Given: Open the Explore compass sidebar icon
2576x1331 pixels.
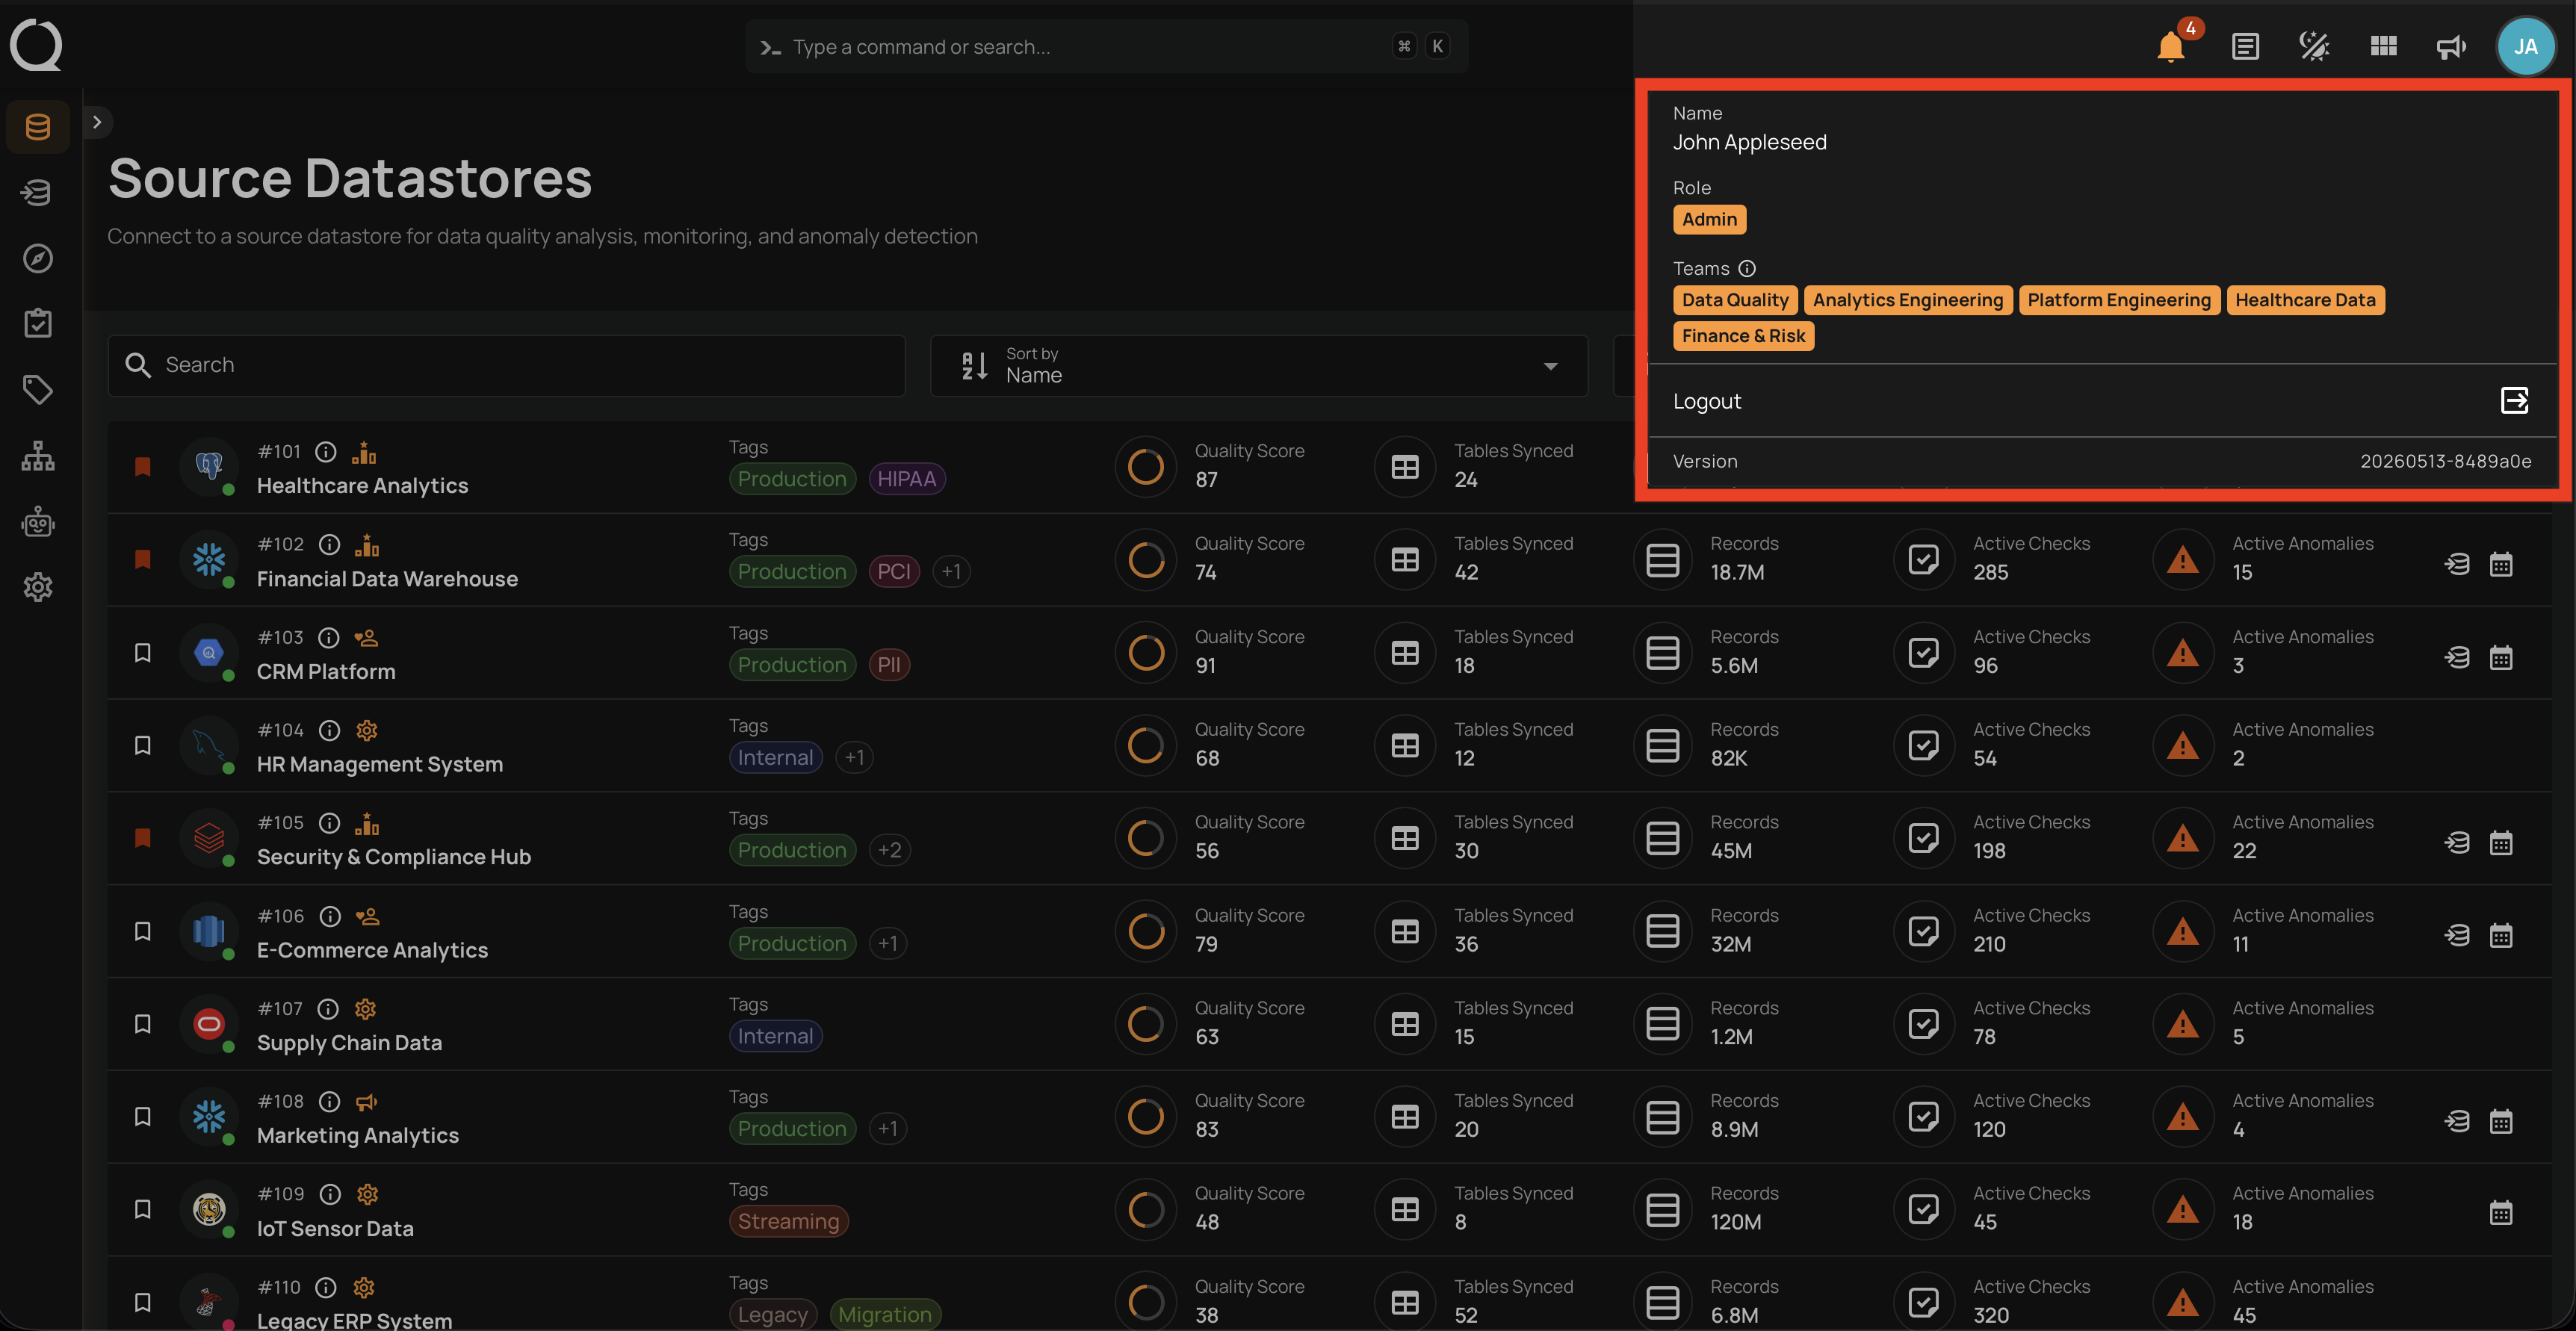Looking at the screenshot, I should [x=38, y=258].
